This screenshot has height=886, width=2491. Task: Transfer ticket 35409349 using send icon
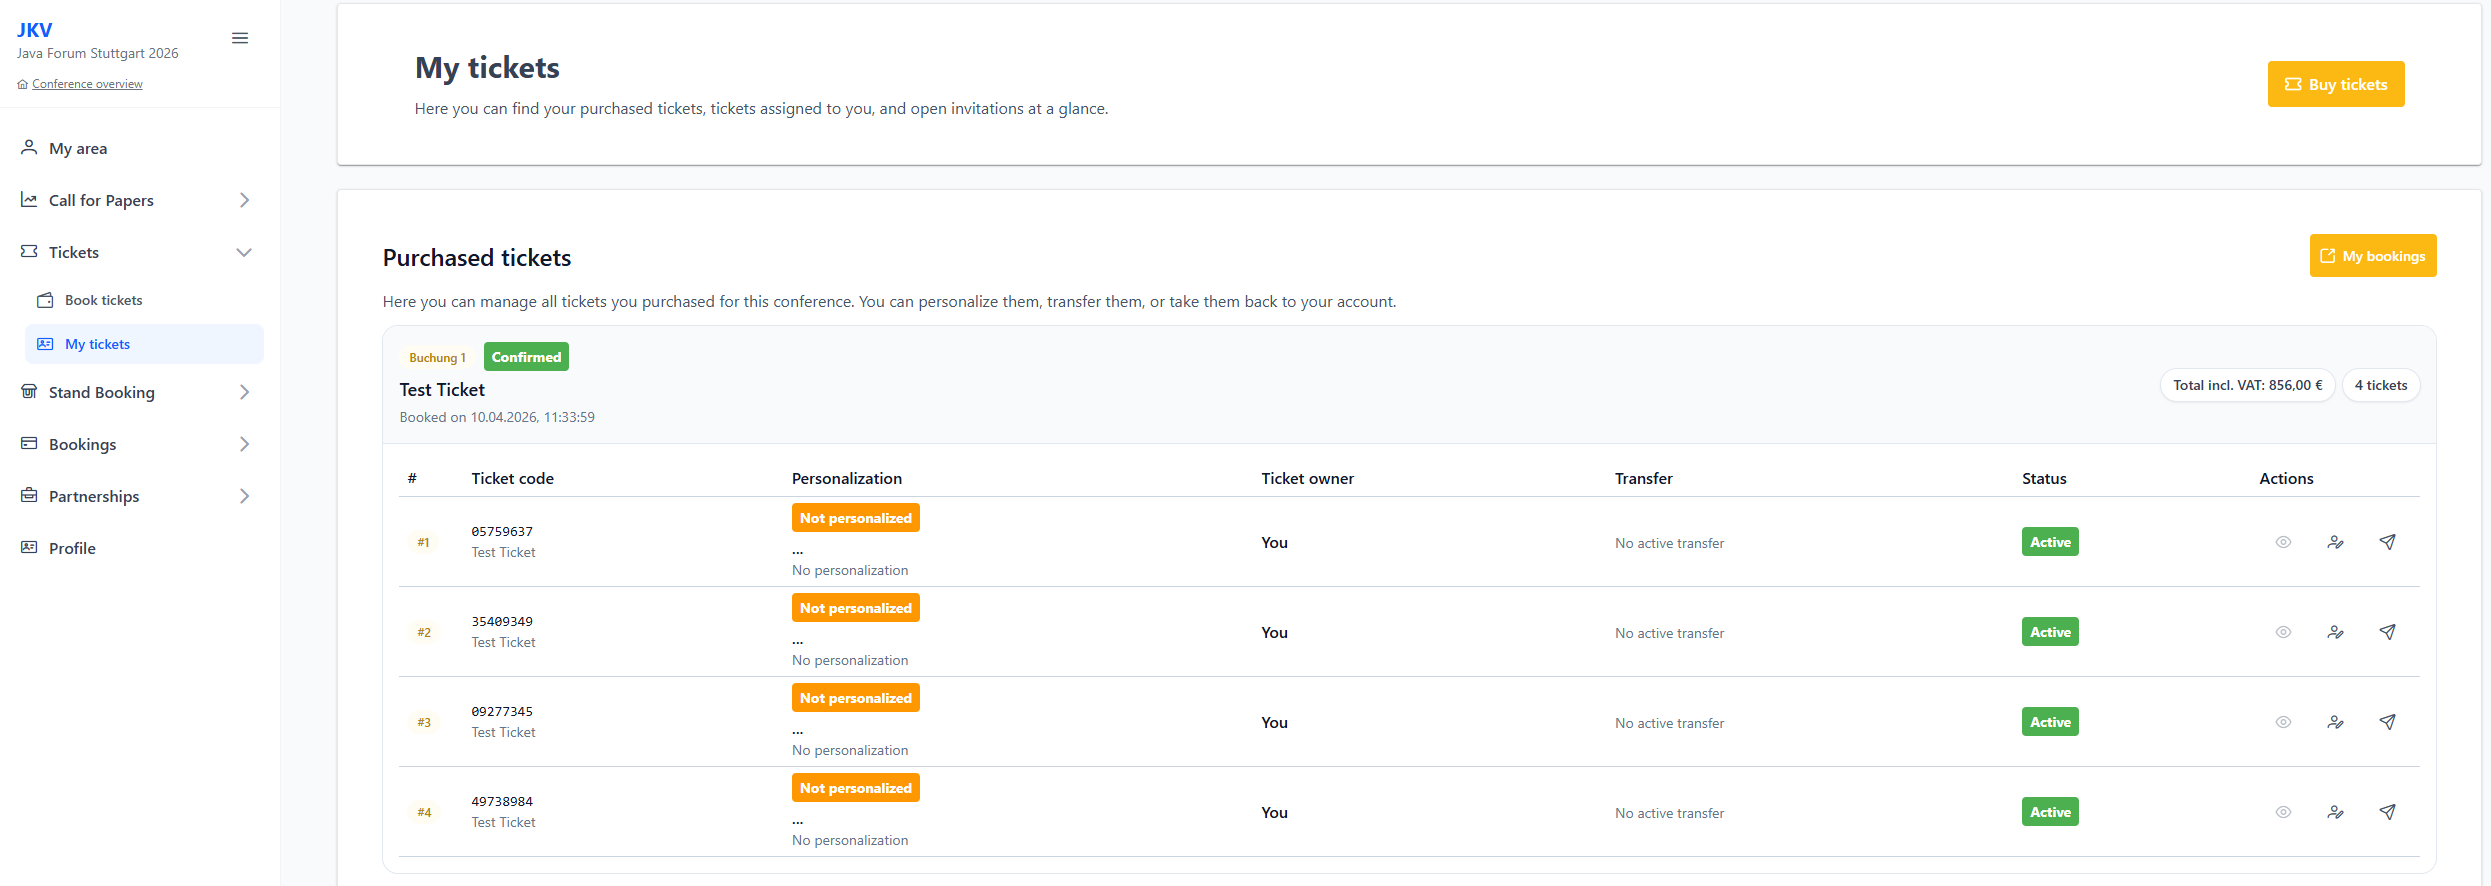pyautogui.click(x=2387, y=632)
